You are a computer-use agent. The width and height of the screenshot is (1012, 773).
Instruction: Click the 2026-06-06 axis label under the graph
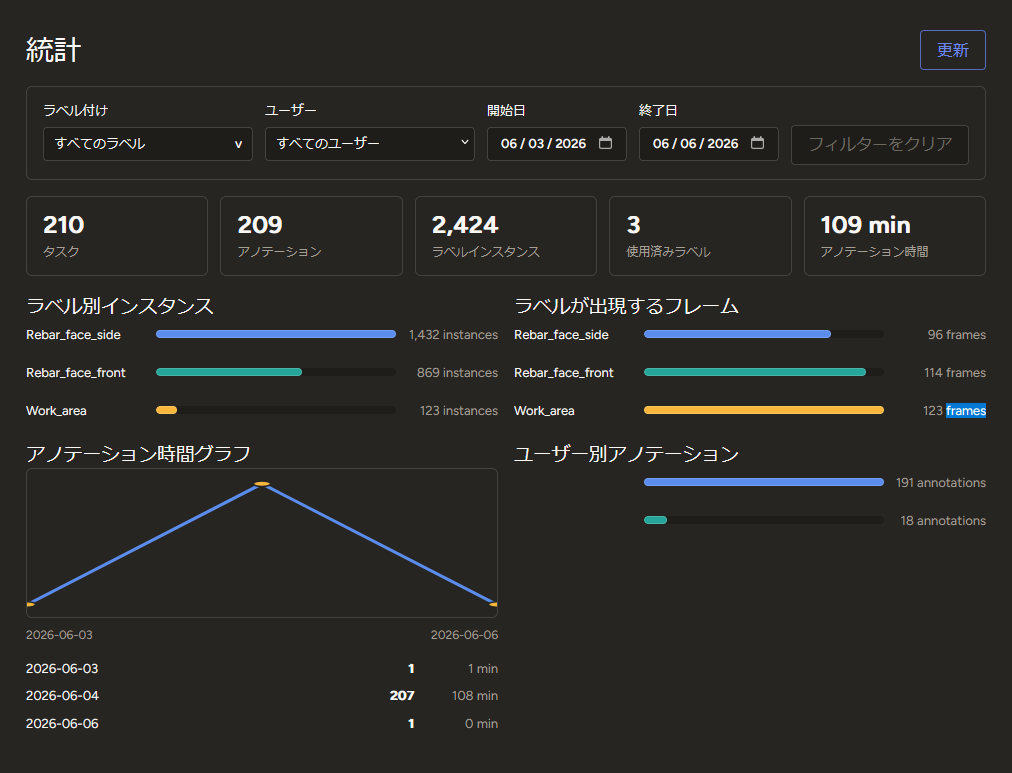464,635
